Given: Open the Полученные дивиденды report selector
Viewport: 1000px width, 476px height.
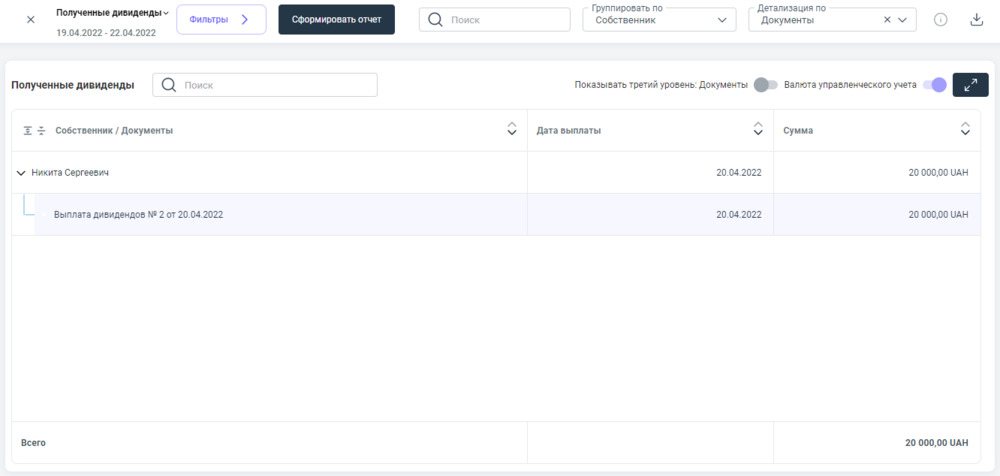Looking at the screenshot, I should point(112,13).
